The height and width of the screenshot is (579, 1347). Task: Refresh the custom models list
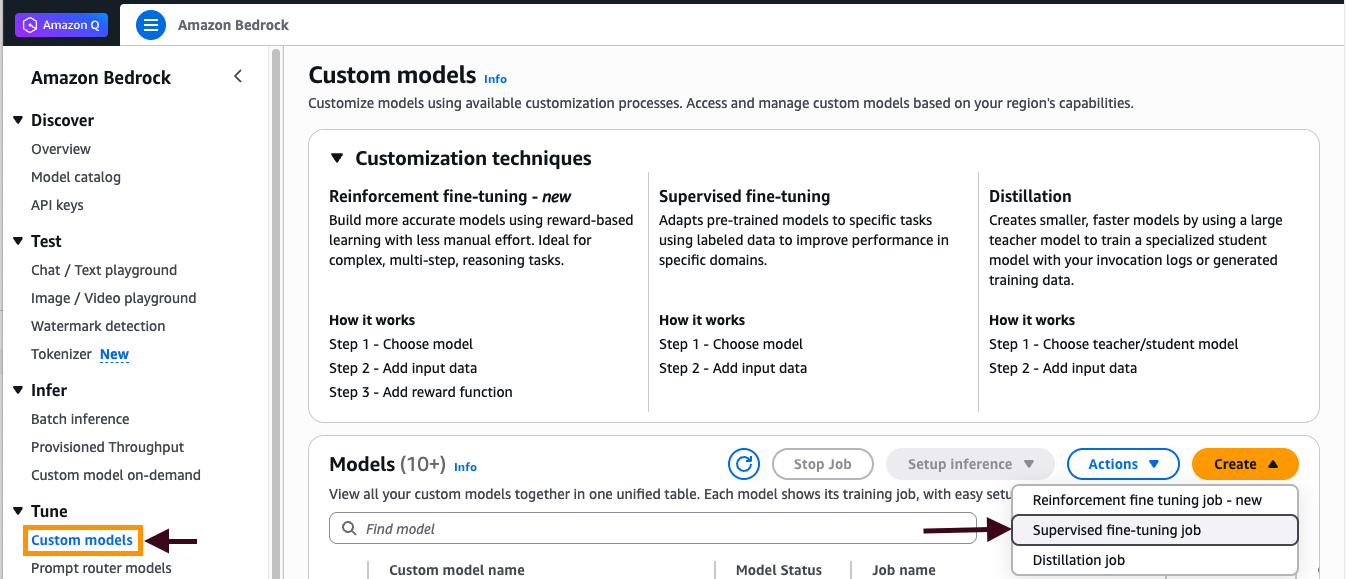743,463
